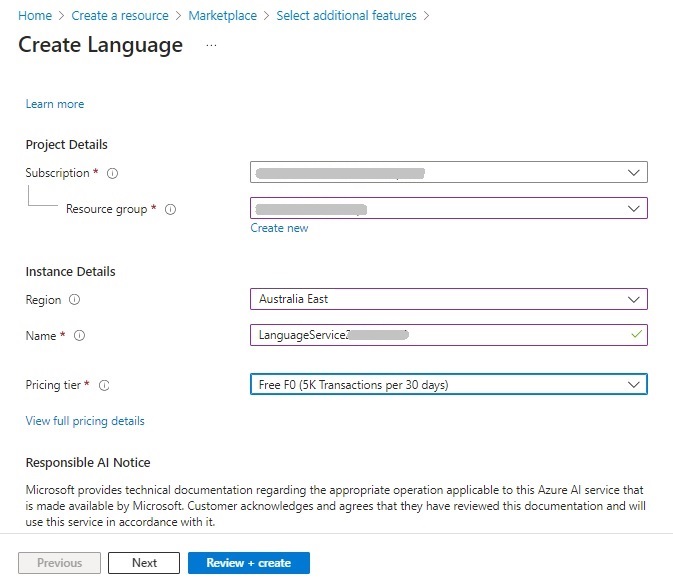Screen dimensions: 673x585
Task: Expand the Subscription dropdown
Action: click(448, 172)
